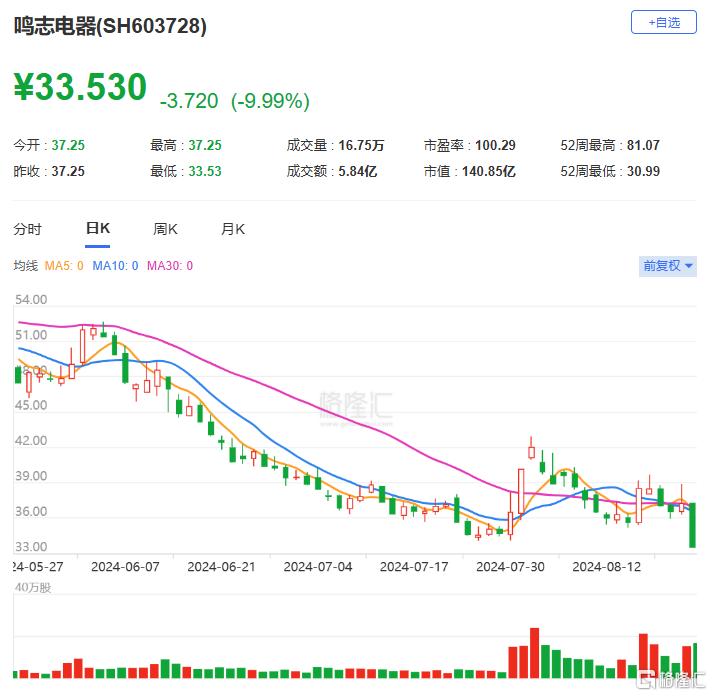Click the 2024-07-17 date axis label
Screen dimensions: 712x696
[x=414, y=567]
